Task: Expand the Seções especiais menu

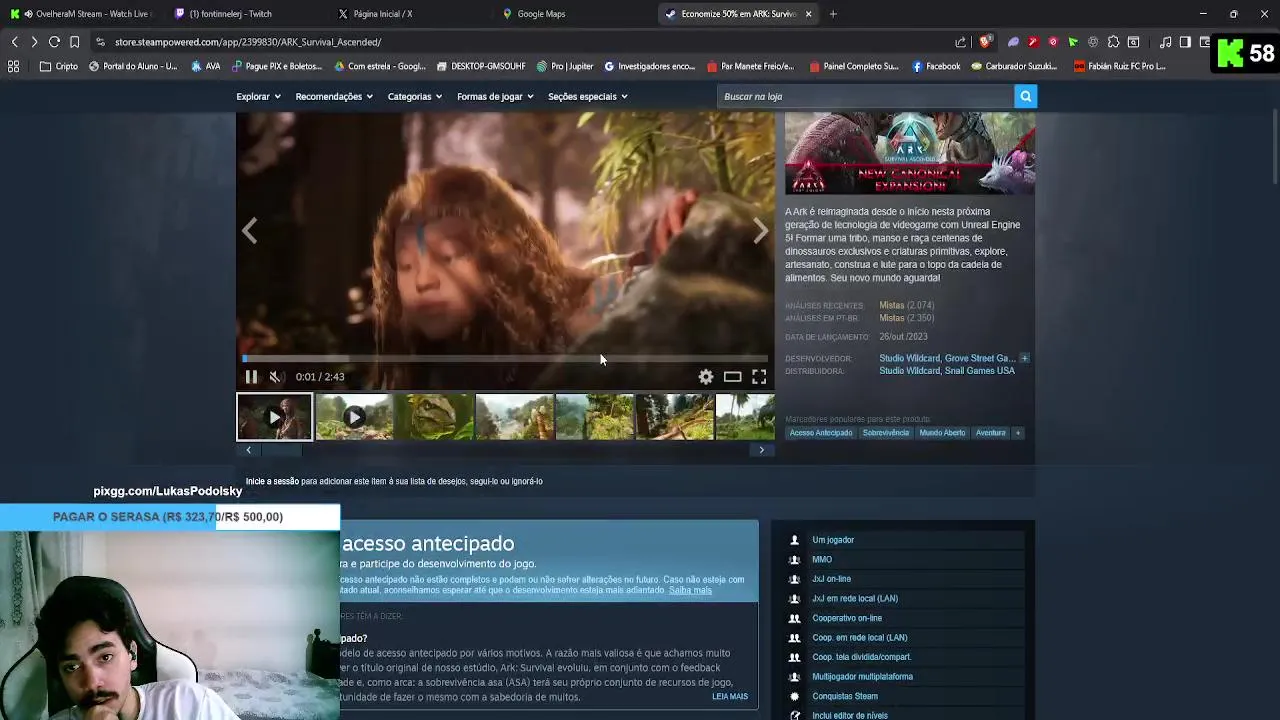Action: click(x=588, y=96)
